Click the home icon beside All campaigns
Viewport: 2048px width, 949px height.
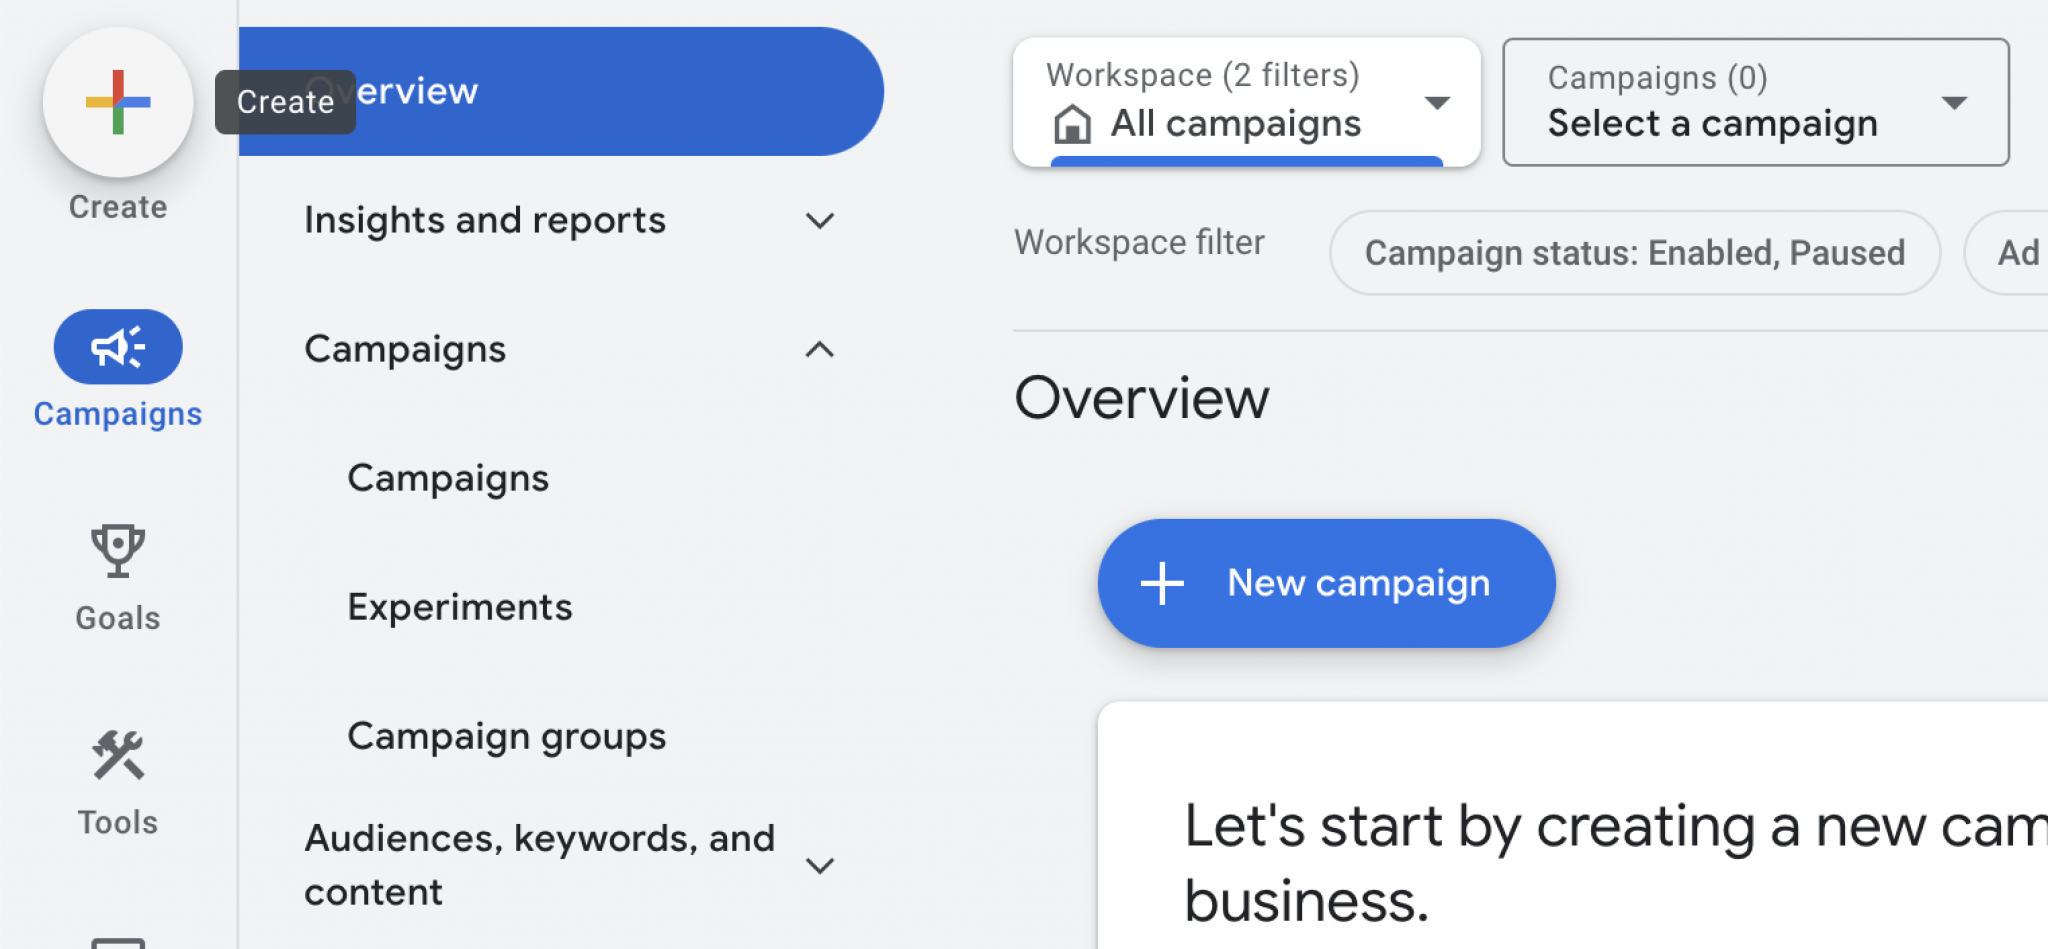[x=1072, y=125]
